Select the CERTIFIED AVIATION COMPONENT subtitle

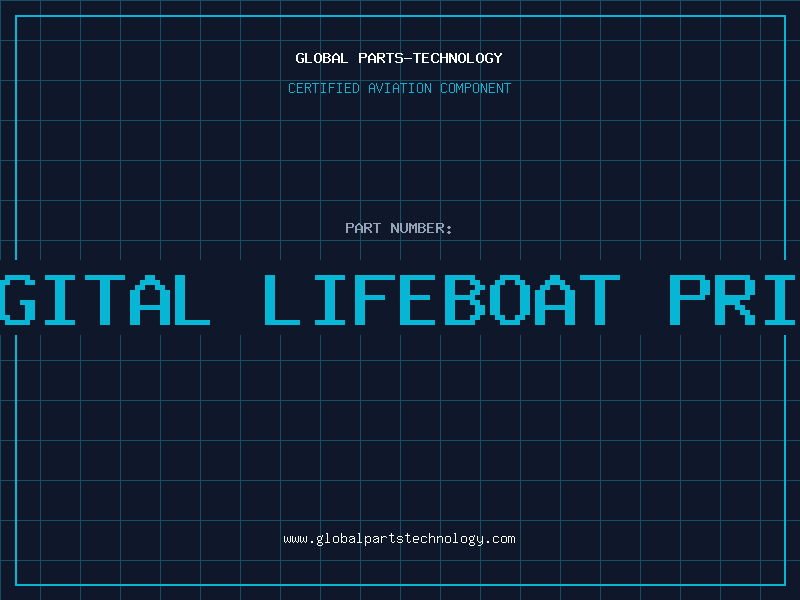399,88
